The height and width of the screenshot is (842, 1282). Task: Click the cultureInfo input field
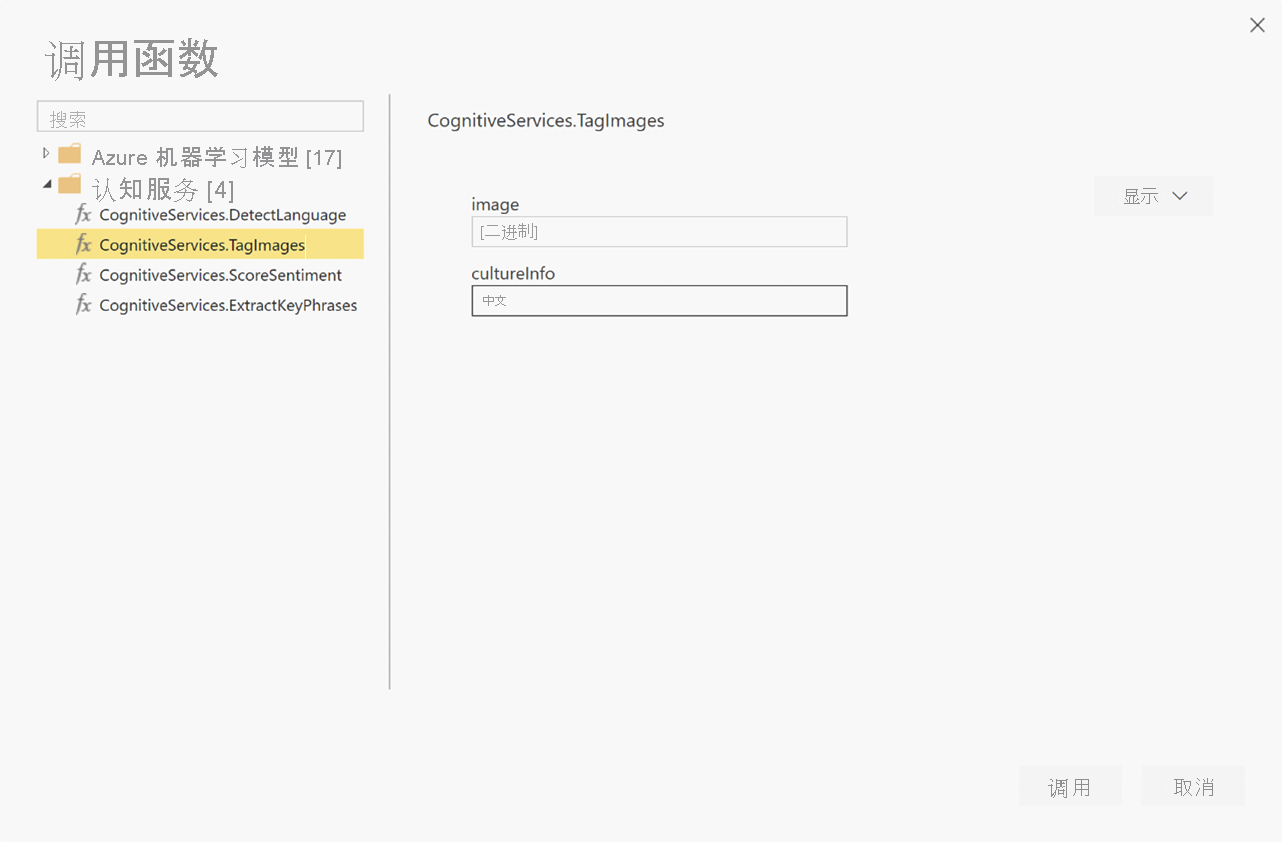click(659, 300)
